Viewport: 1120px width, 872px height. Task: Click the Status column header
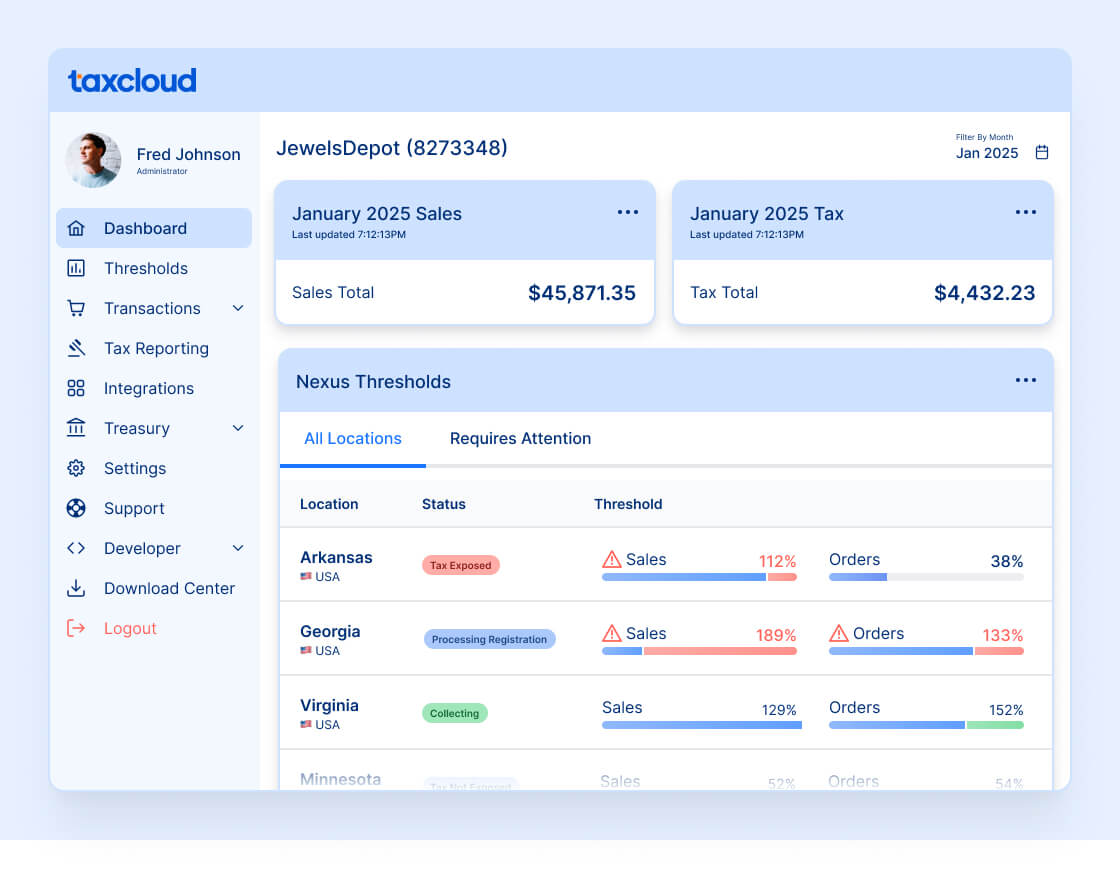coord(444,504)
